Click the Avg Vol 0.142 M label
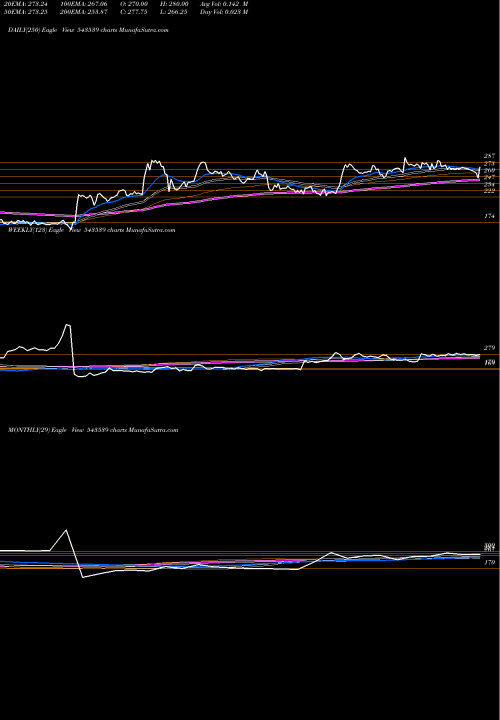The image size is (500, 720). (x=224, y=4)
